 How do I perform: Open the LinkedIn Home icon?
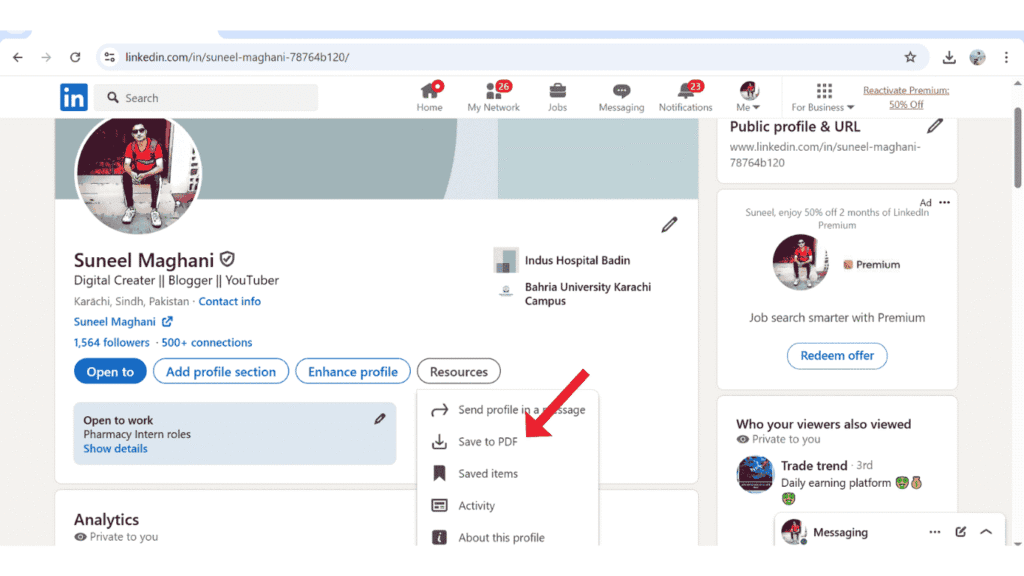click(430, 92)
